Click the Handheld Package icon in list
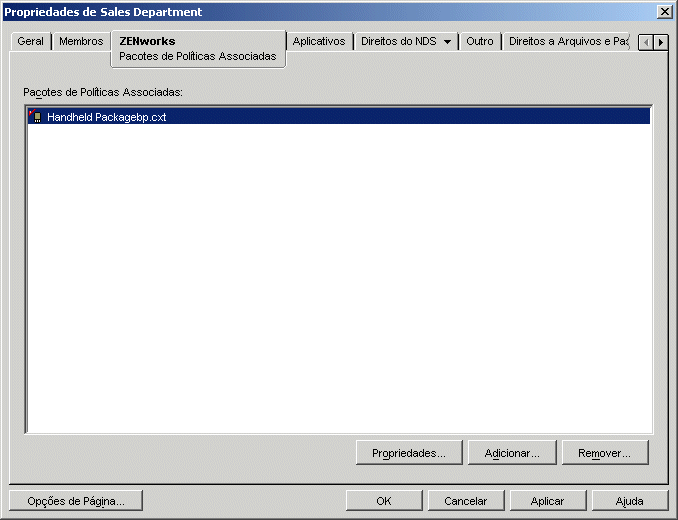The height and width of the screenshot is (520, 678). tap(35, 116)
